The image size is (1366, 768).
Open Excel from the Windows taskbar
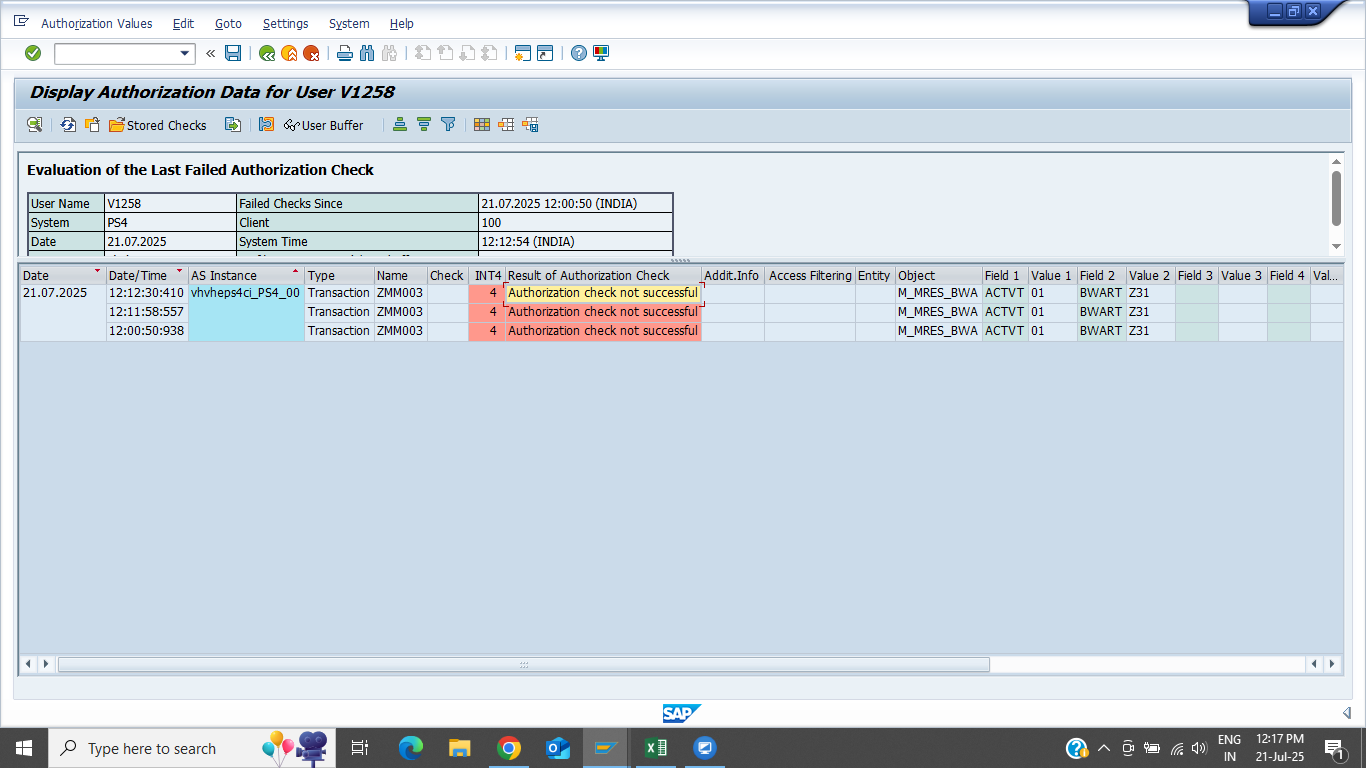[656, 748]
